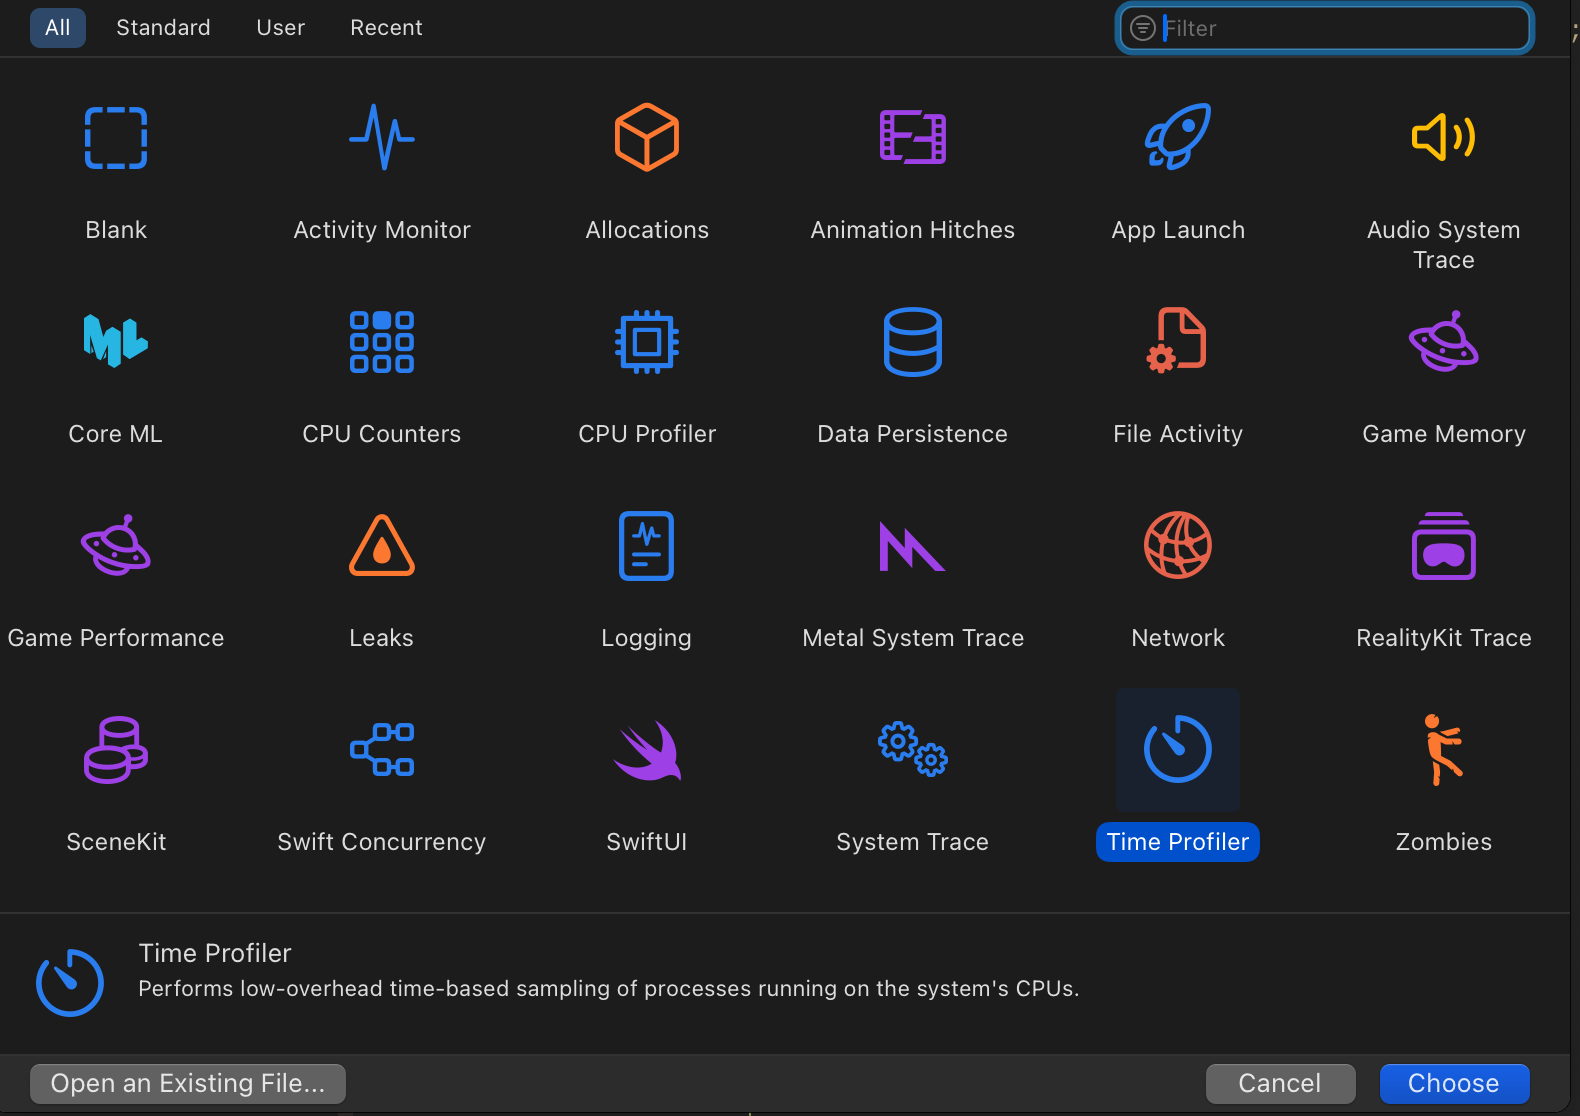1580x1116 pixels.
Task: Select the Network globe icon
Action: [1178, 546]
